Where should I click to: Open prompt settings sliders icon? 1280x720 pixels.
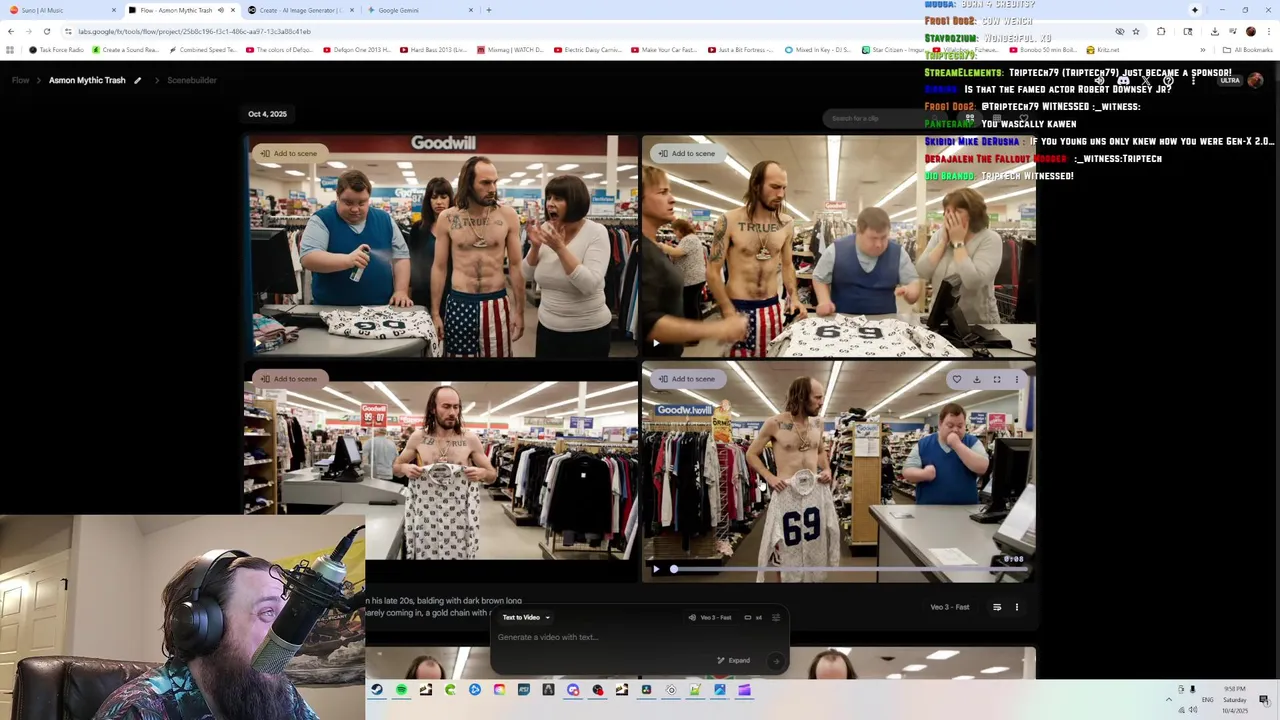[x=776, y=617]
